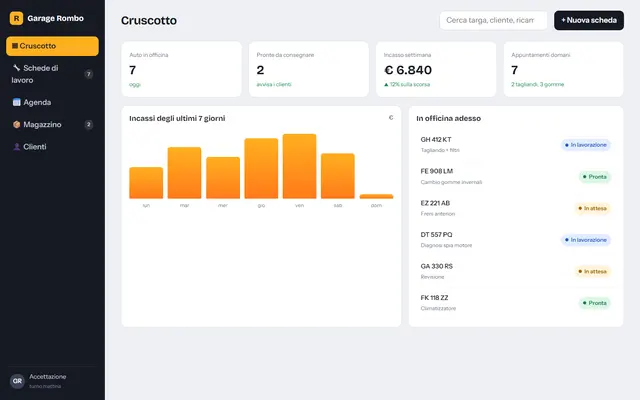Click the Agenda calendar icon
Image resolution: width=640 pixels, height=400 pixels.
pyautogui.click(x=17, y=102)
